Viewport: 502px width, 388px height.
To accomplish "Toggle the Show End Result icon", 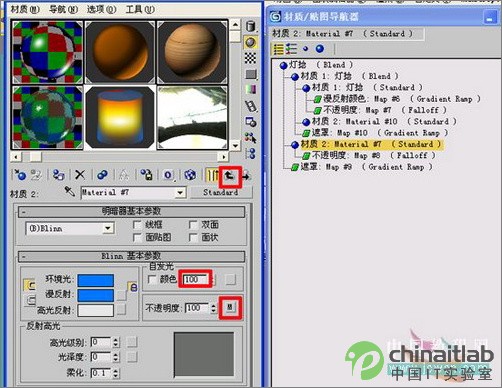I will [212, 175].
